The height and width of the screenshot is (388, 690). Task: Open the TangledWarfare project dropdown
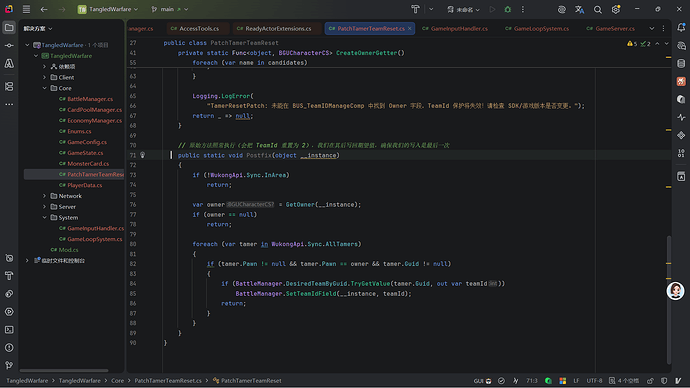pyautogui.click(x=108, y=9)
